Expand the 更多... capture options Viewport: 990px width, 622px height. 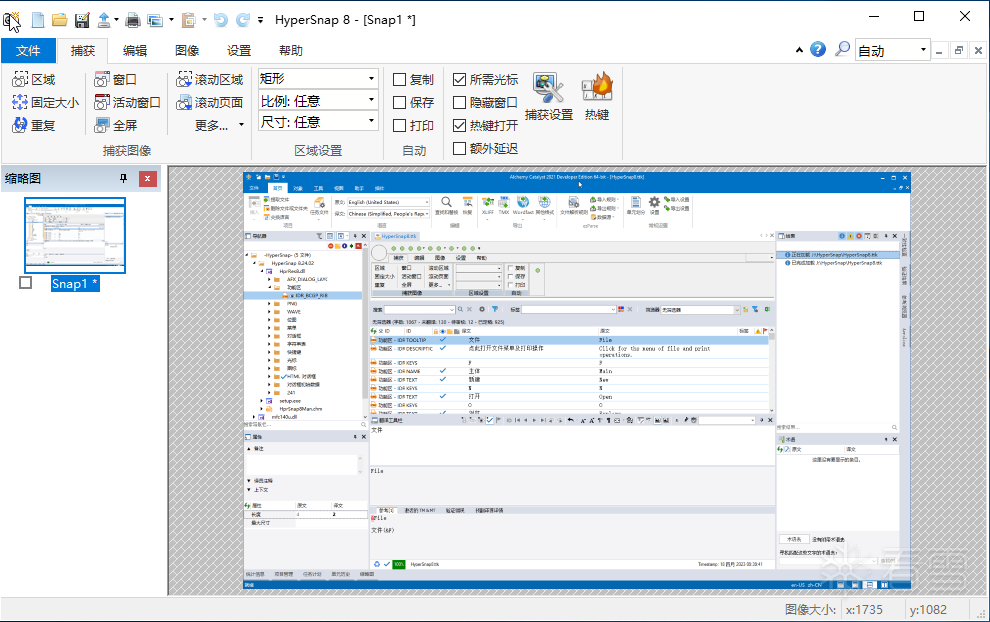pyautogui.click(x=219, y=125)
